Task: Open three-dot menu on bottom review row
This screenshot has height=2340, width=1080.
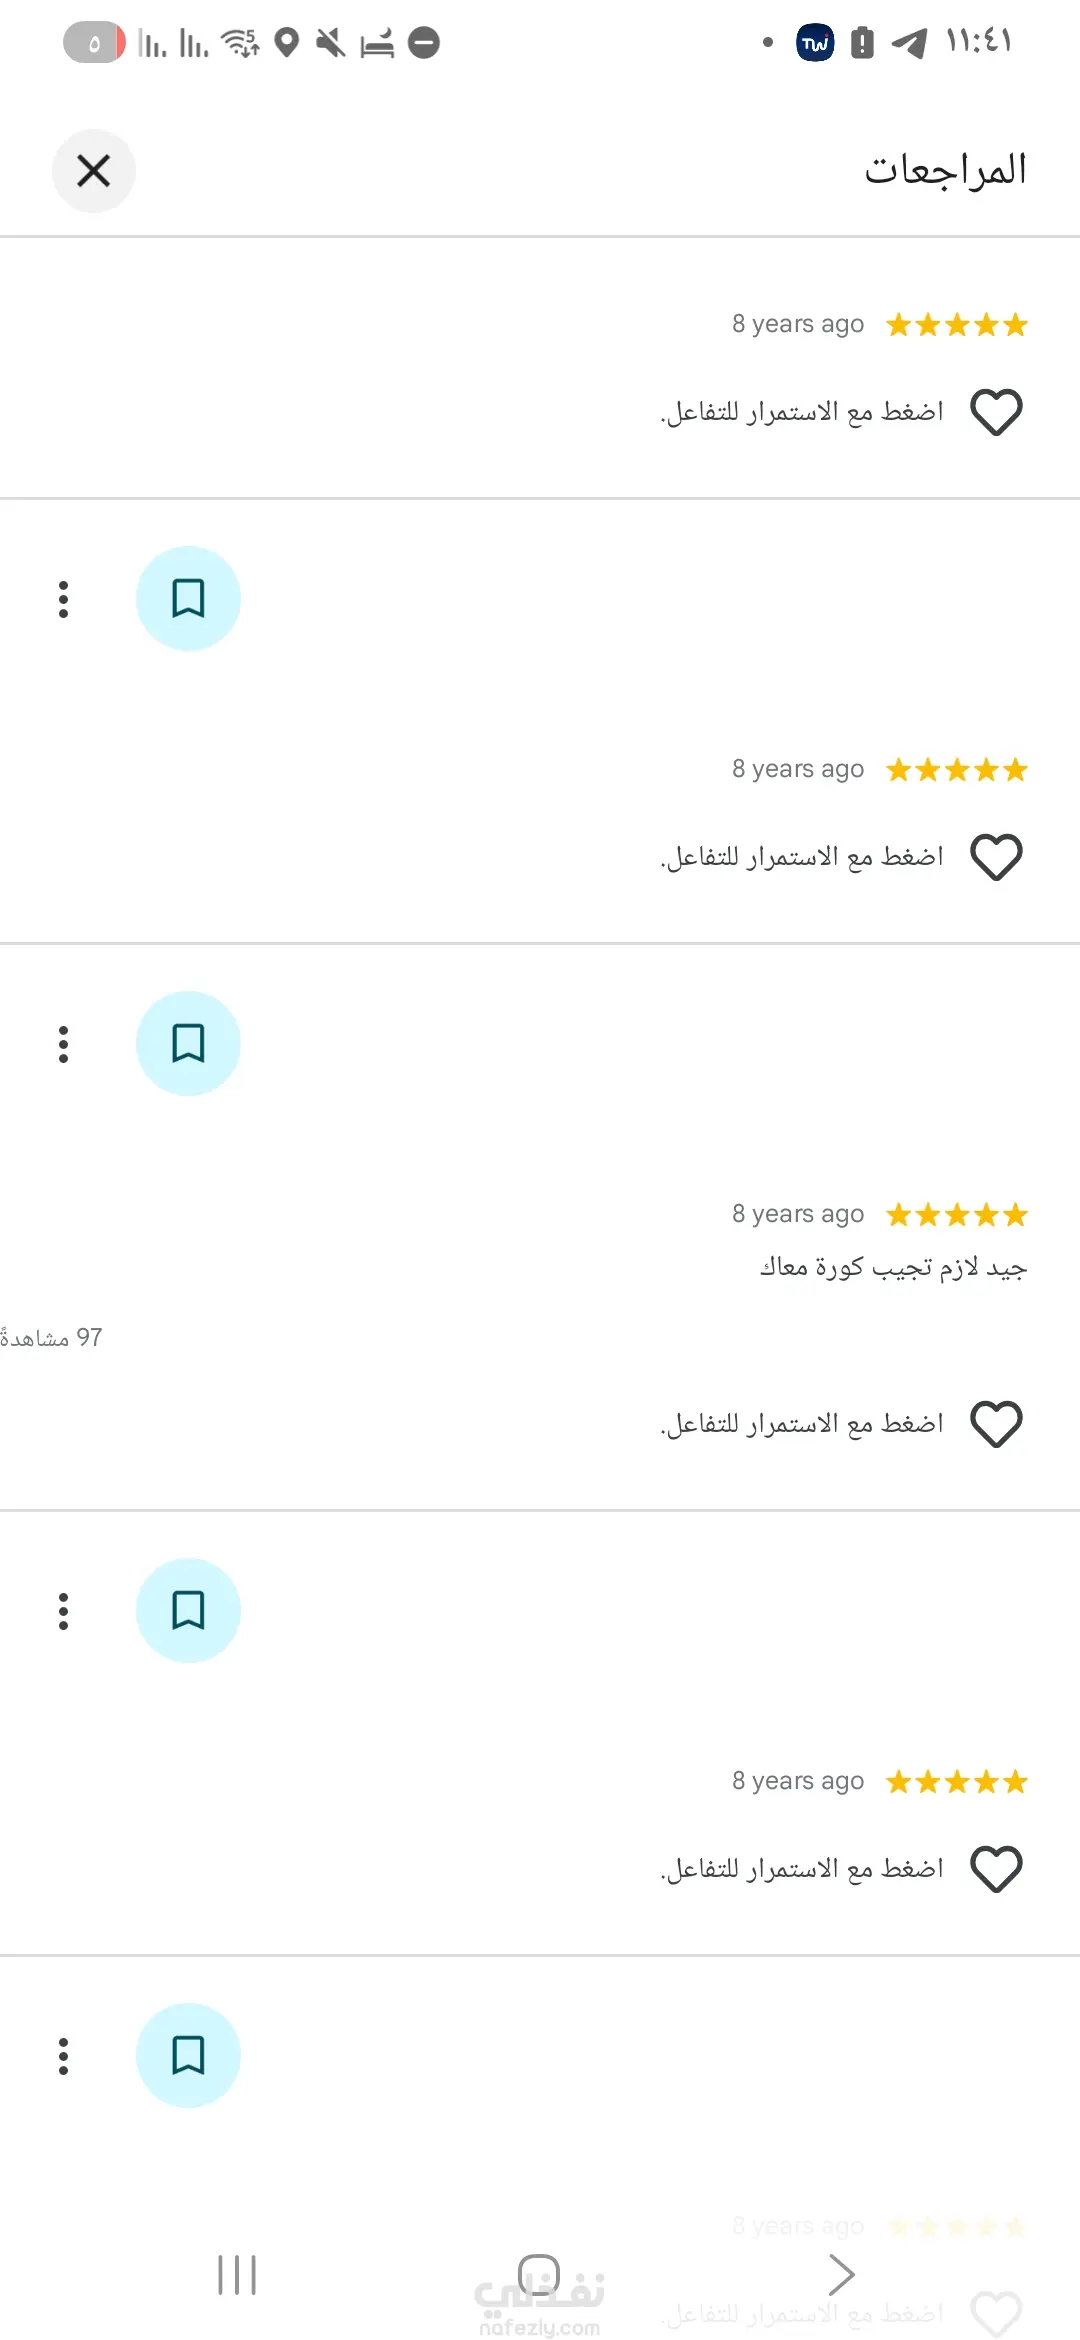Action: pyautogui.click(x=63, y=2056)
